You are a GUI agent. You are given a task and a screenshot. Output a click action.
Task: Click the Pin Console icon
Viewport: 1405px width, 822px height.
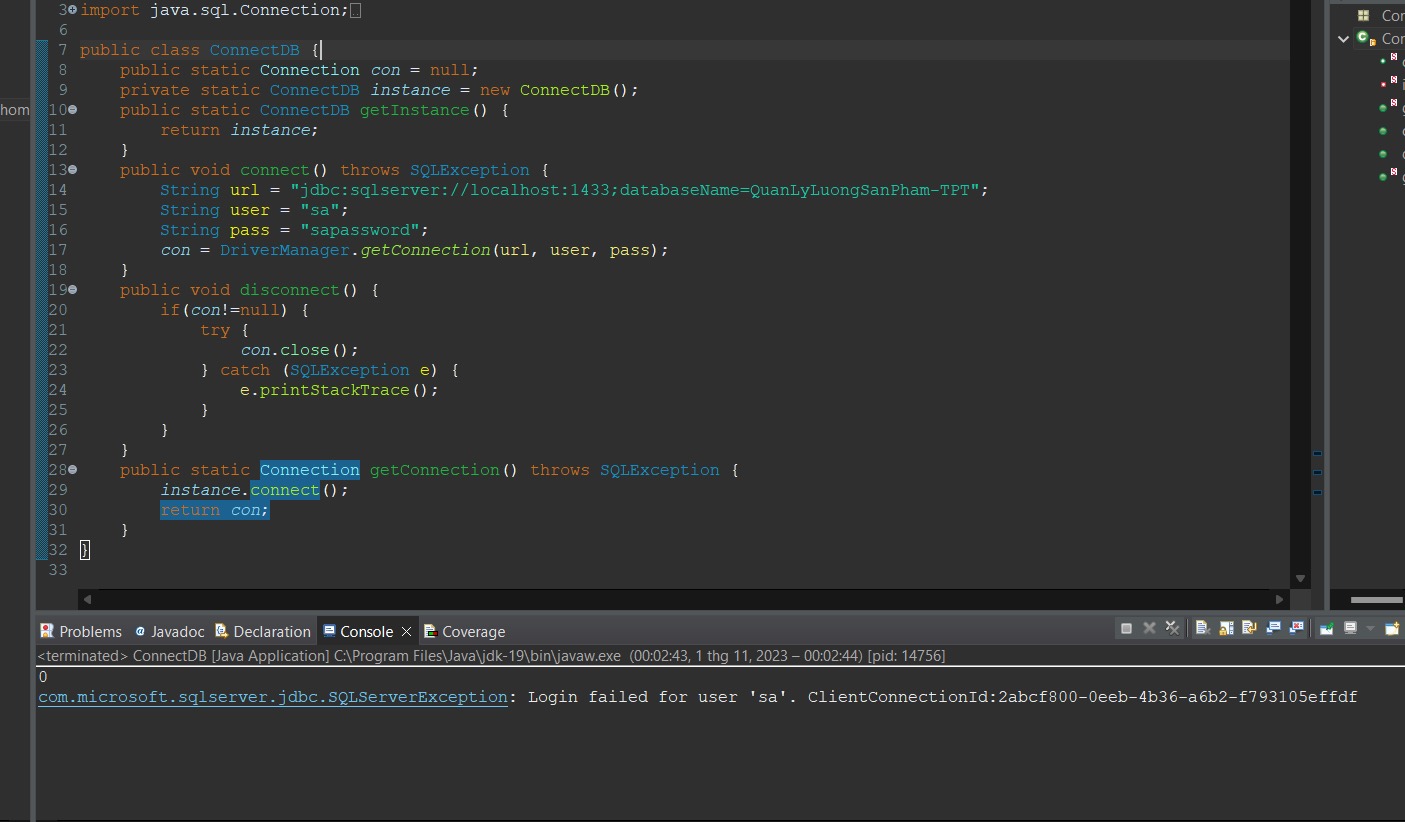(1326, 629)
